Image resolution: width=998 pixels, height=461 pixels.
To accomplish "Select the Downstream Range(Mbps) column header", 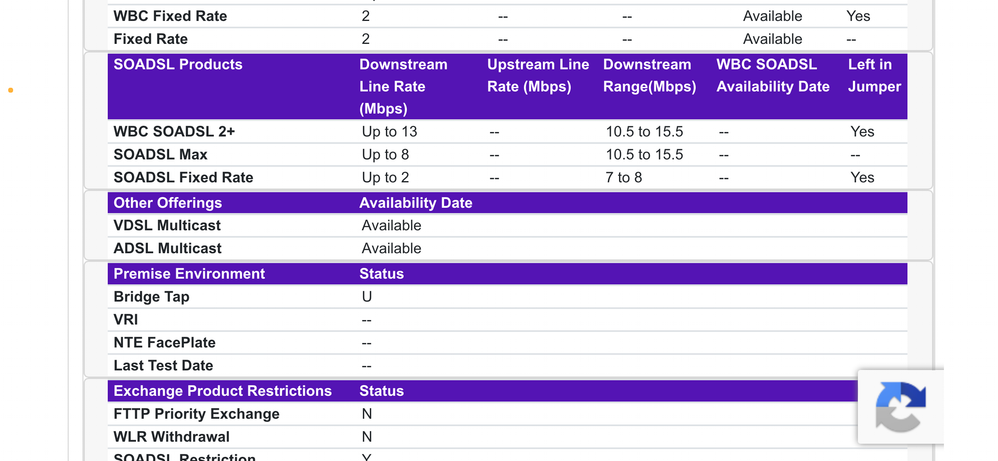I will click(649, 75).
